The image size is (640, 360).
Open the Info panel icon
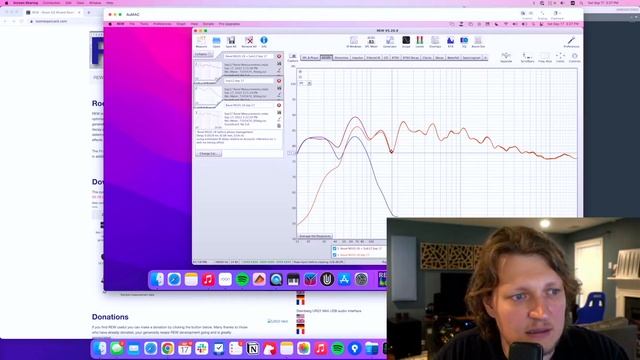(x=264, y=42)
